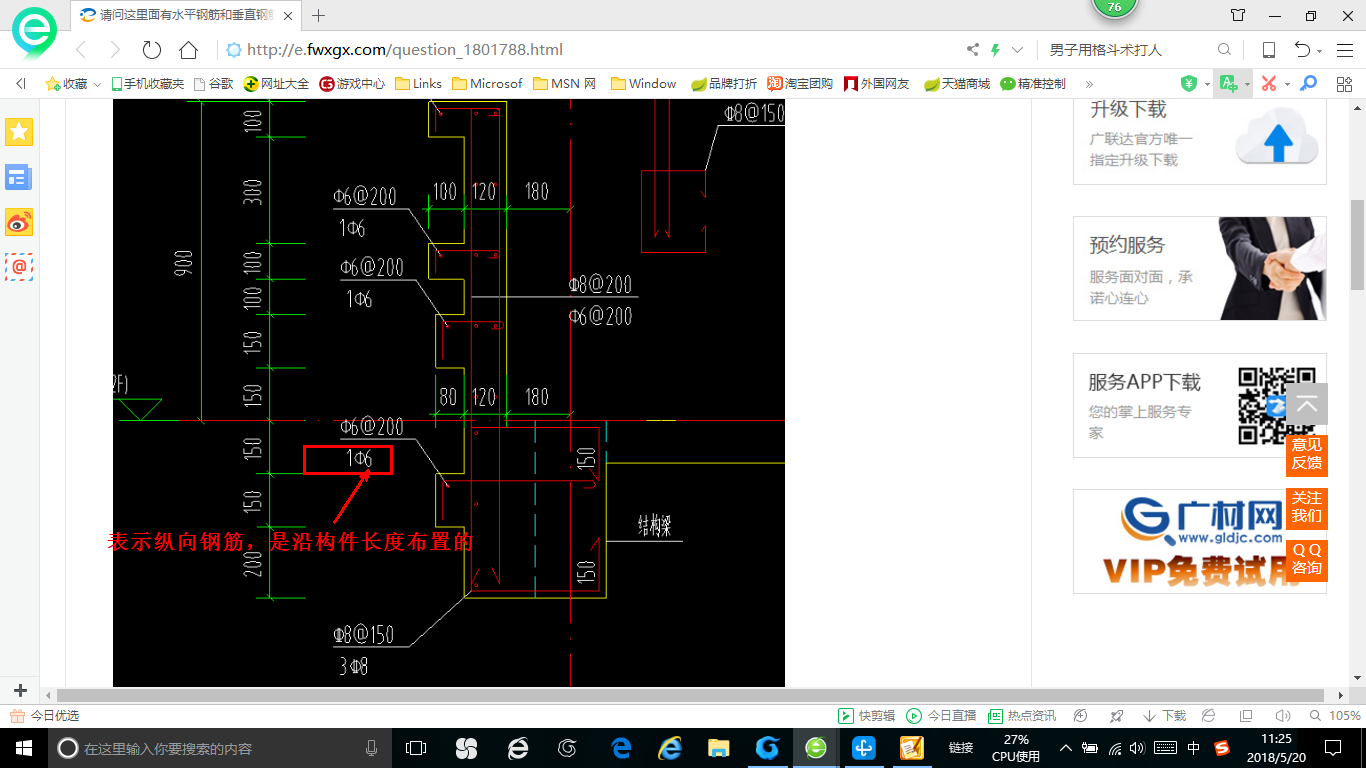Click back-to-top arrow button
The image size is (1366, 768).
coord(1307,404)
